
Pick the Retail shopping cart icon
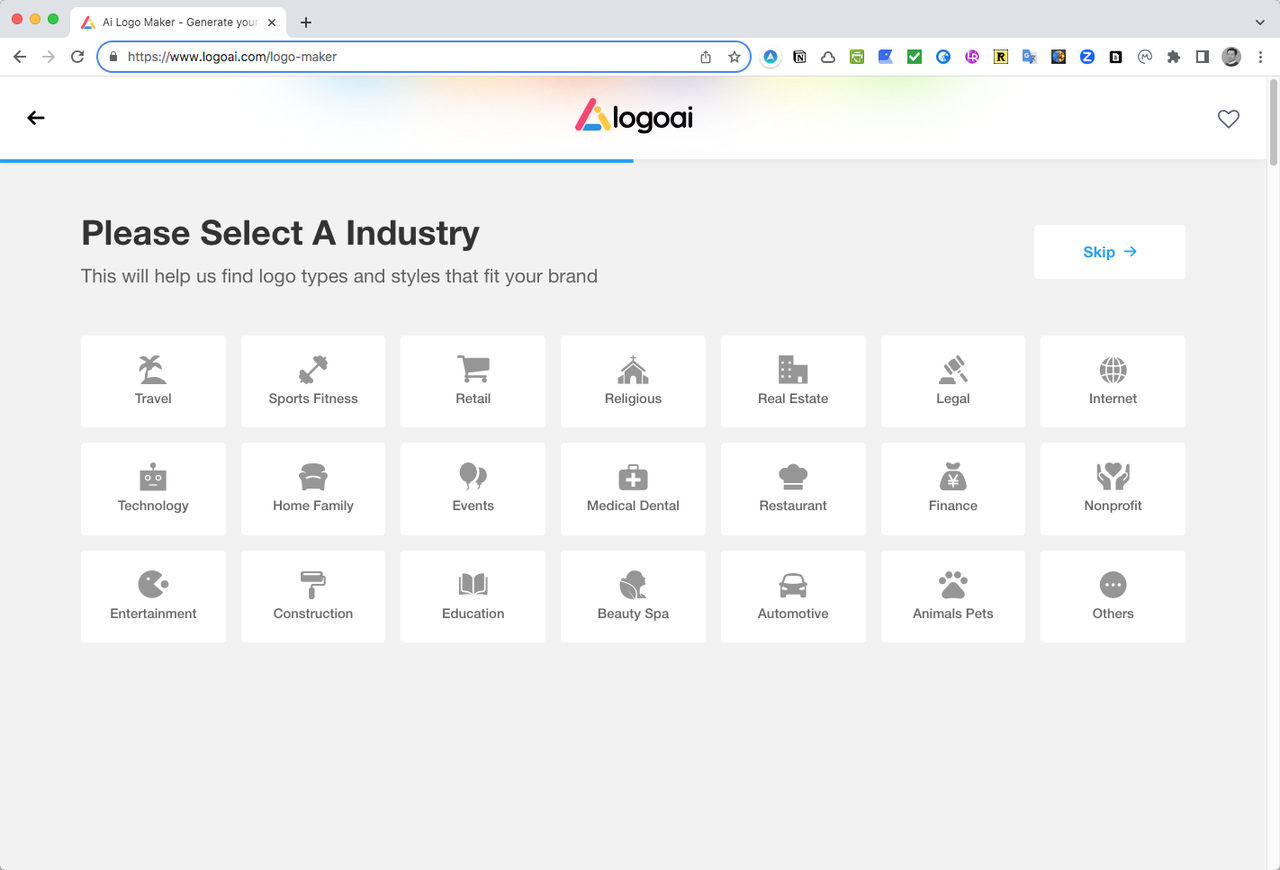473,369
